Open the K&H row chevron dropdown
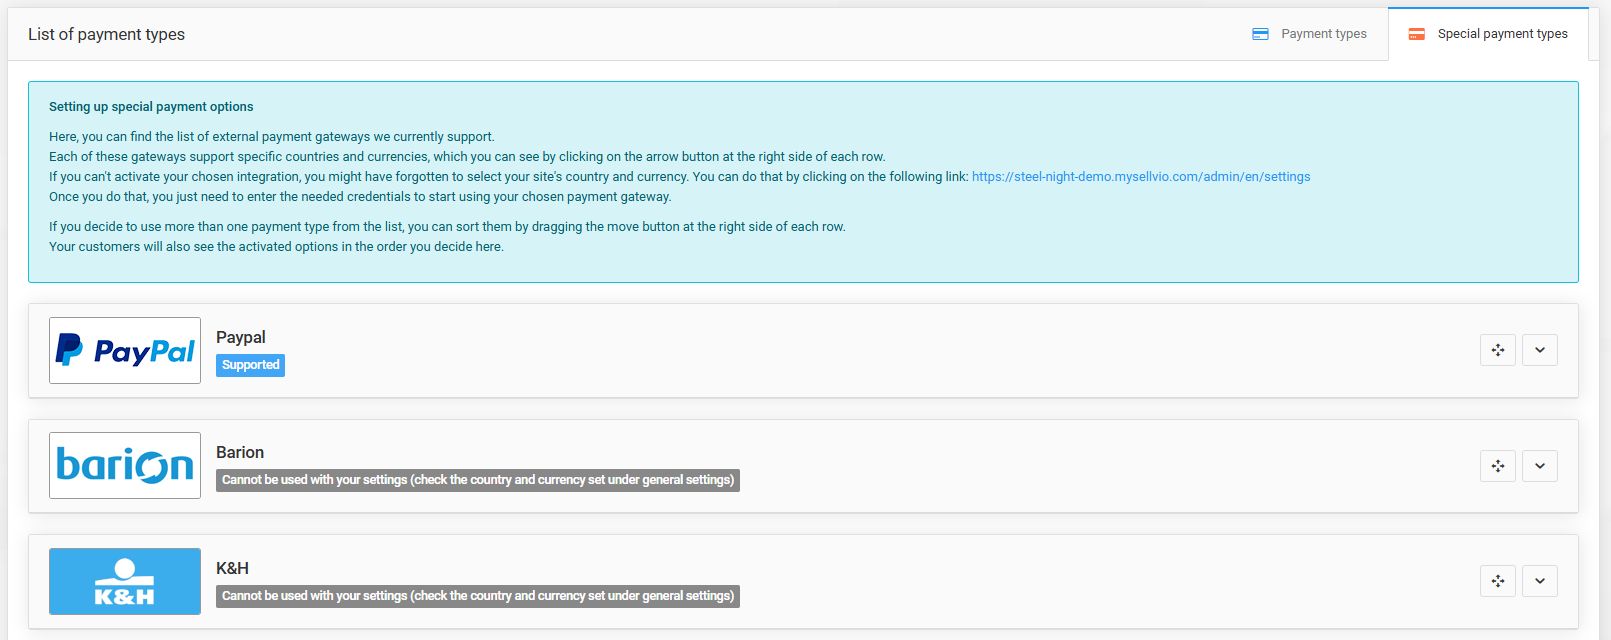This screenshot has height=640, width=1611. (1539, 581)
